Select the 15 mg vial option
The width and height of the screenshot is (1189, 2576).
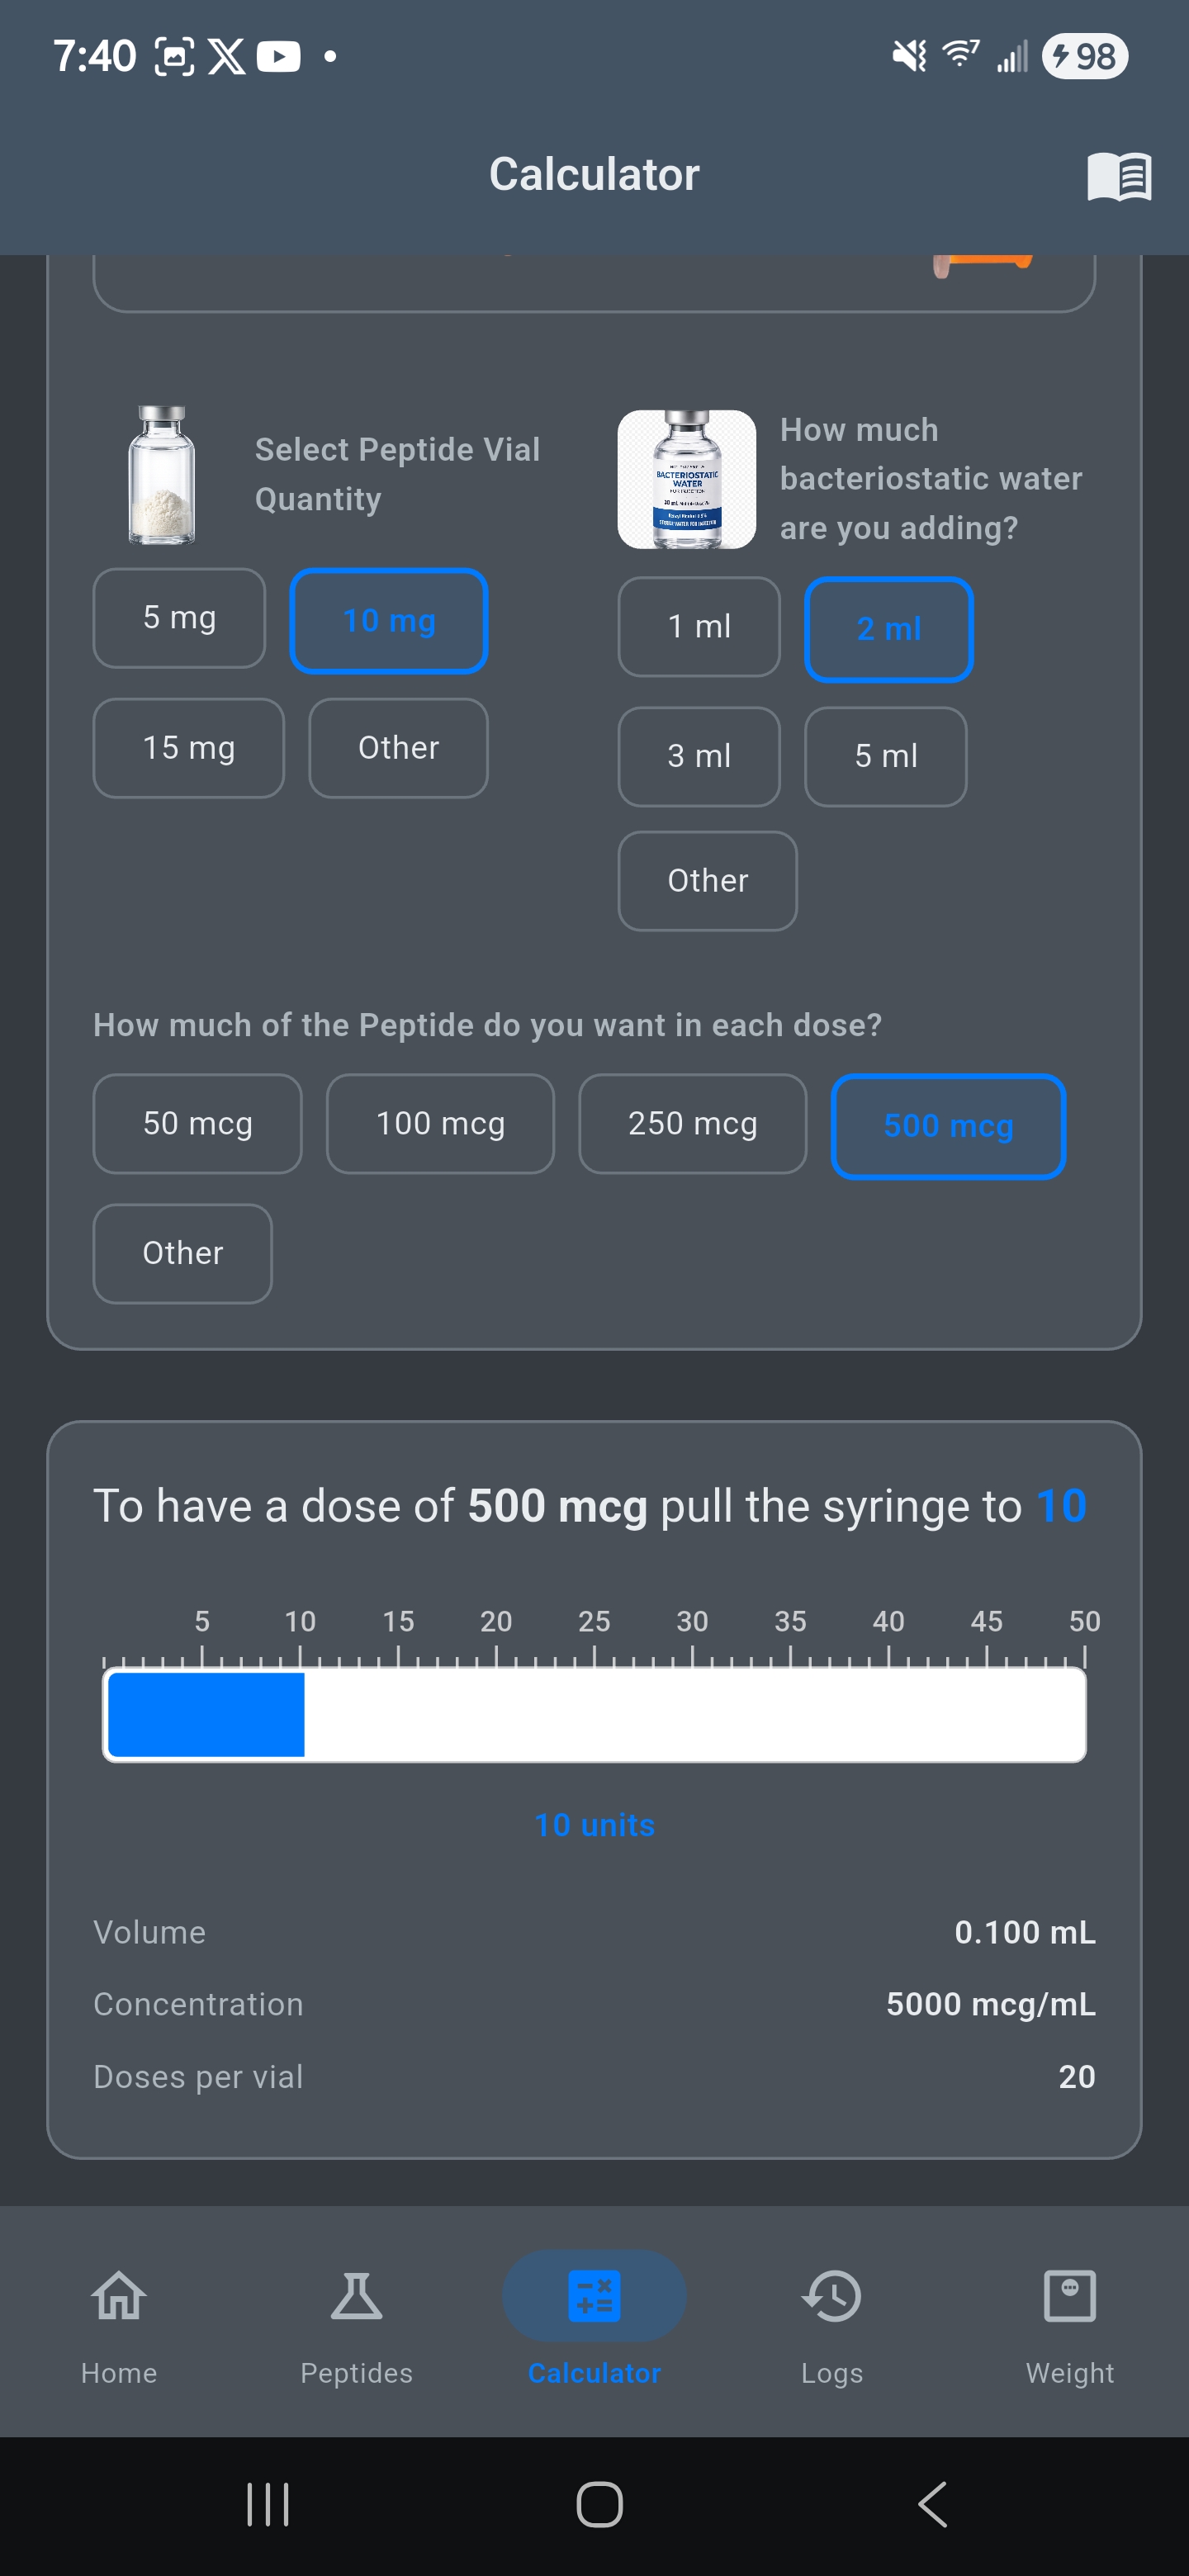(188, 748)
